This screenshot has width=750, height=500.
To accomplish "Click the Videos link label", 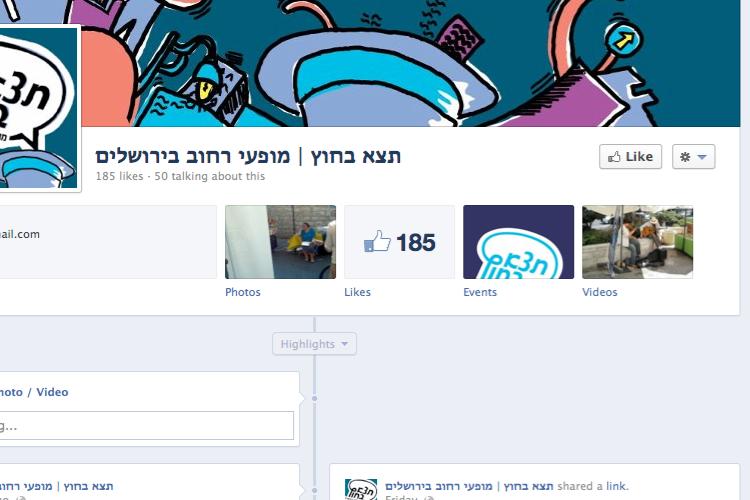I will tap(600, 292).
